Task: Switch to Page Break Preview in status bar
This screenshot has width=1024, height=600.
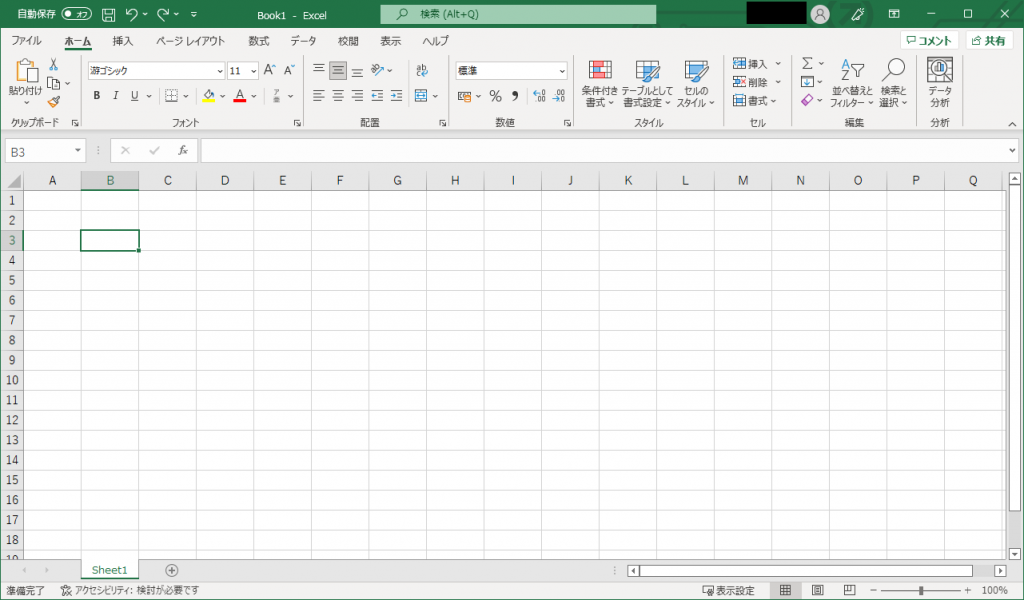Action: click(849, 590)
